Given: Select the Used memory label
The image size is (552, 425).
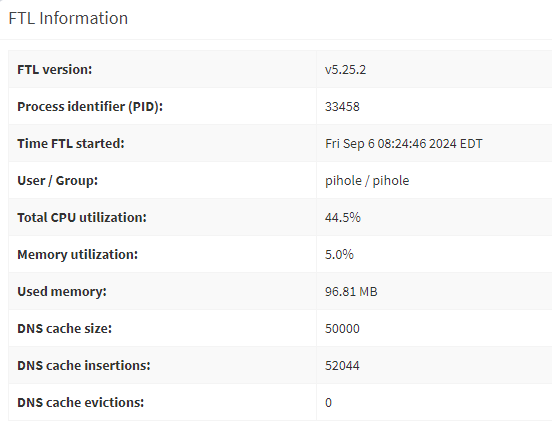Looking at the screenshot, I should coord(62,292).
